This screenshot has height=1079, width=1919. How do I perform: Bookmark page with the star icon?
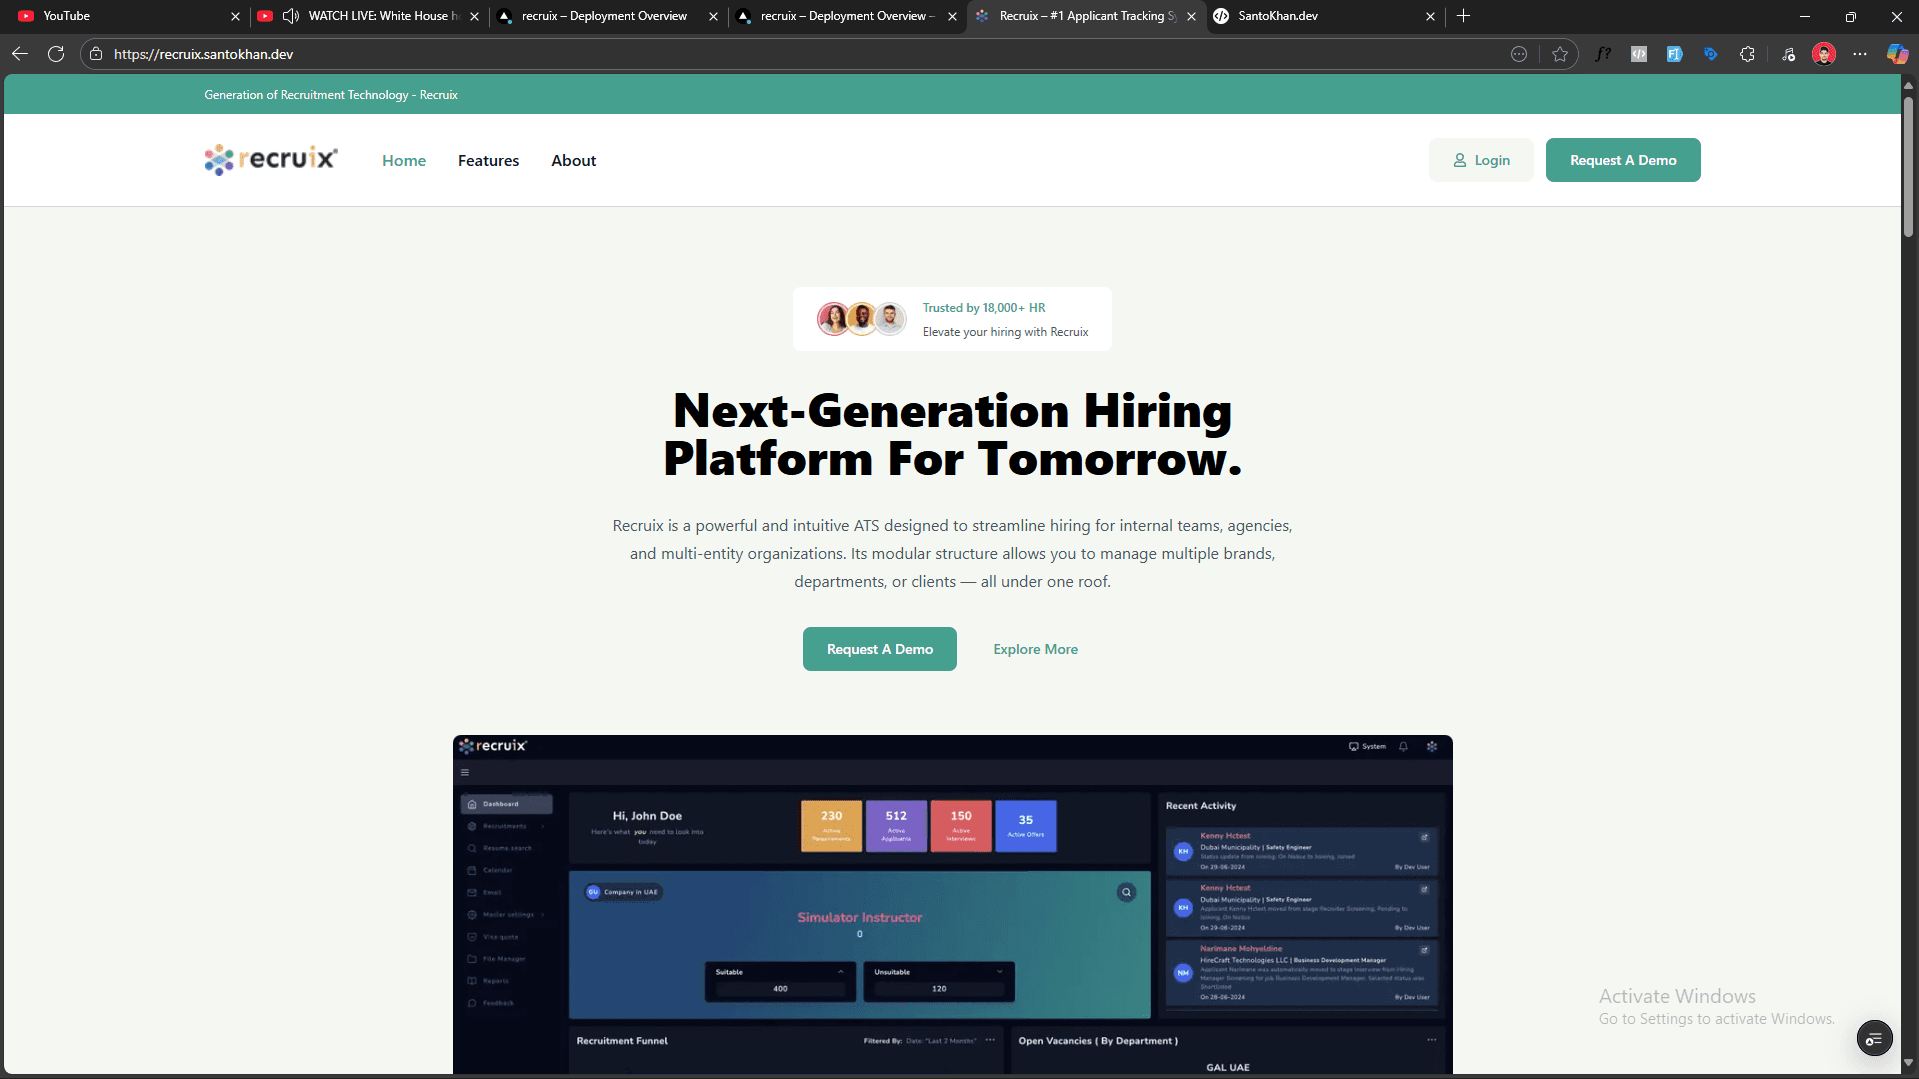1559,54
